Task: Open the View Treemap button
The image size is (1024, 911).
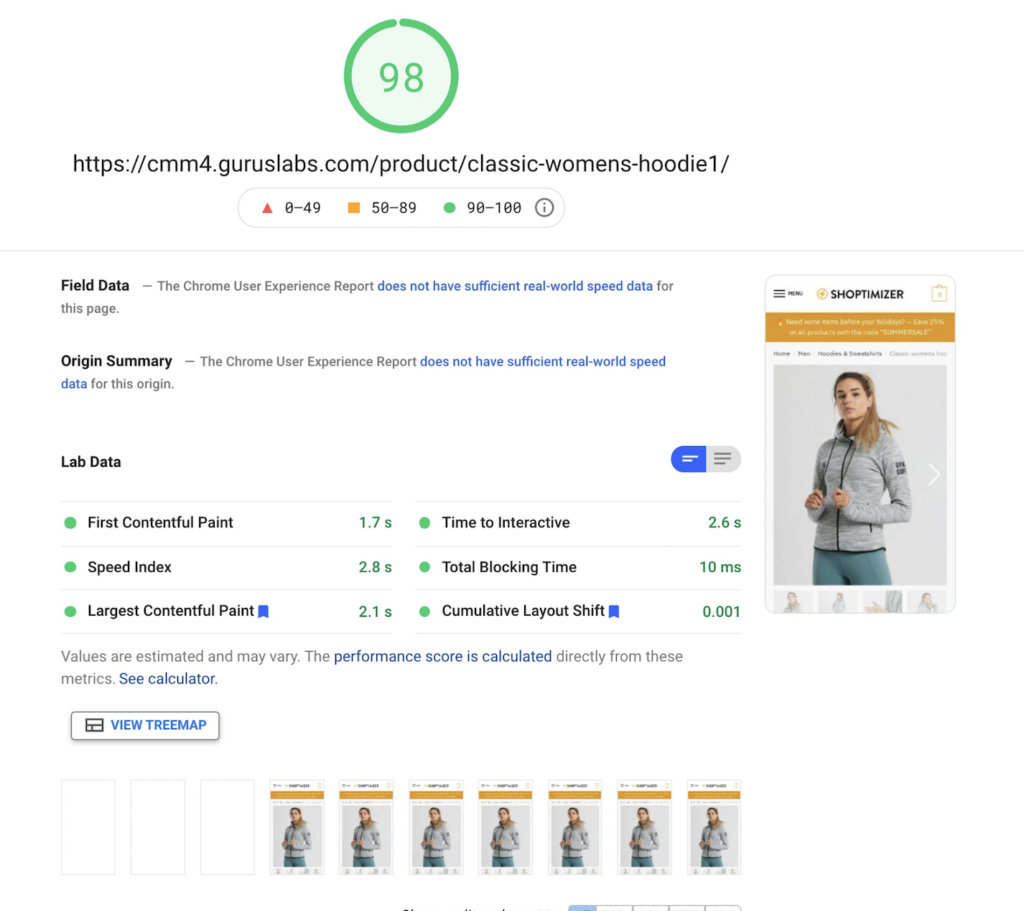Action: 145,725
